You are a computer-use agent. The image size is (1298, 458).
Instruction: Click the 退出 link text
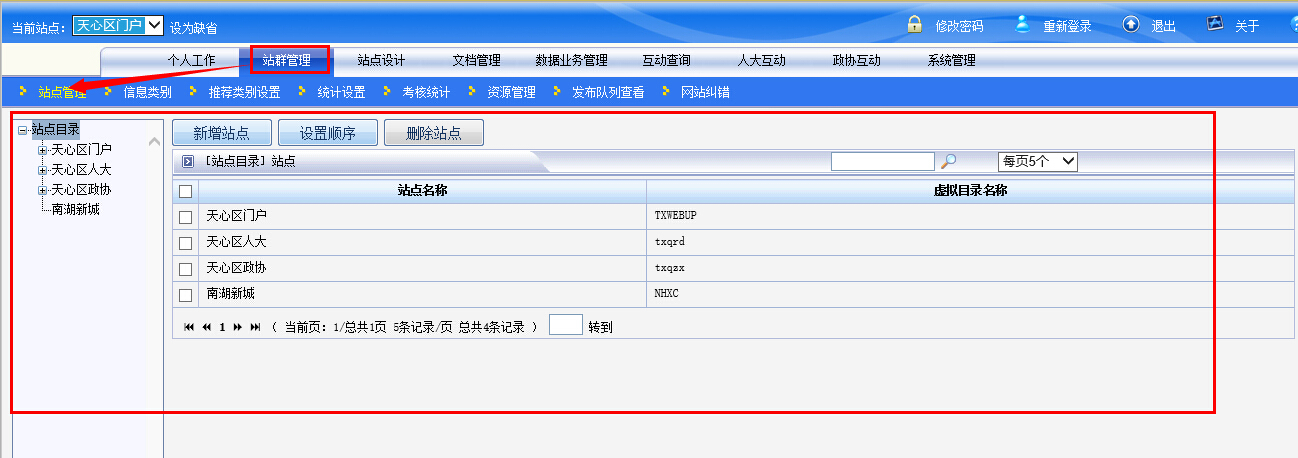point(1163,26)
